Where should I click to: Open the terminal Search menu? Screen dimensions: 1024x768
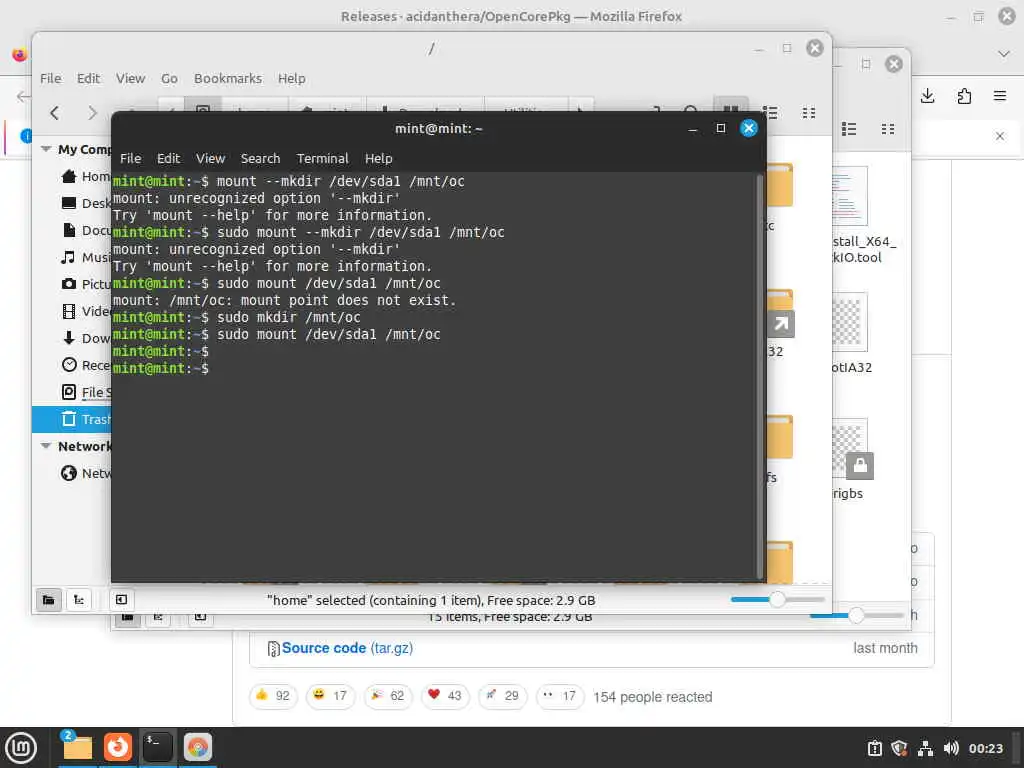click(260, 159)
